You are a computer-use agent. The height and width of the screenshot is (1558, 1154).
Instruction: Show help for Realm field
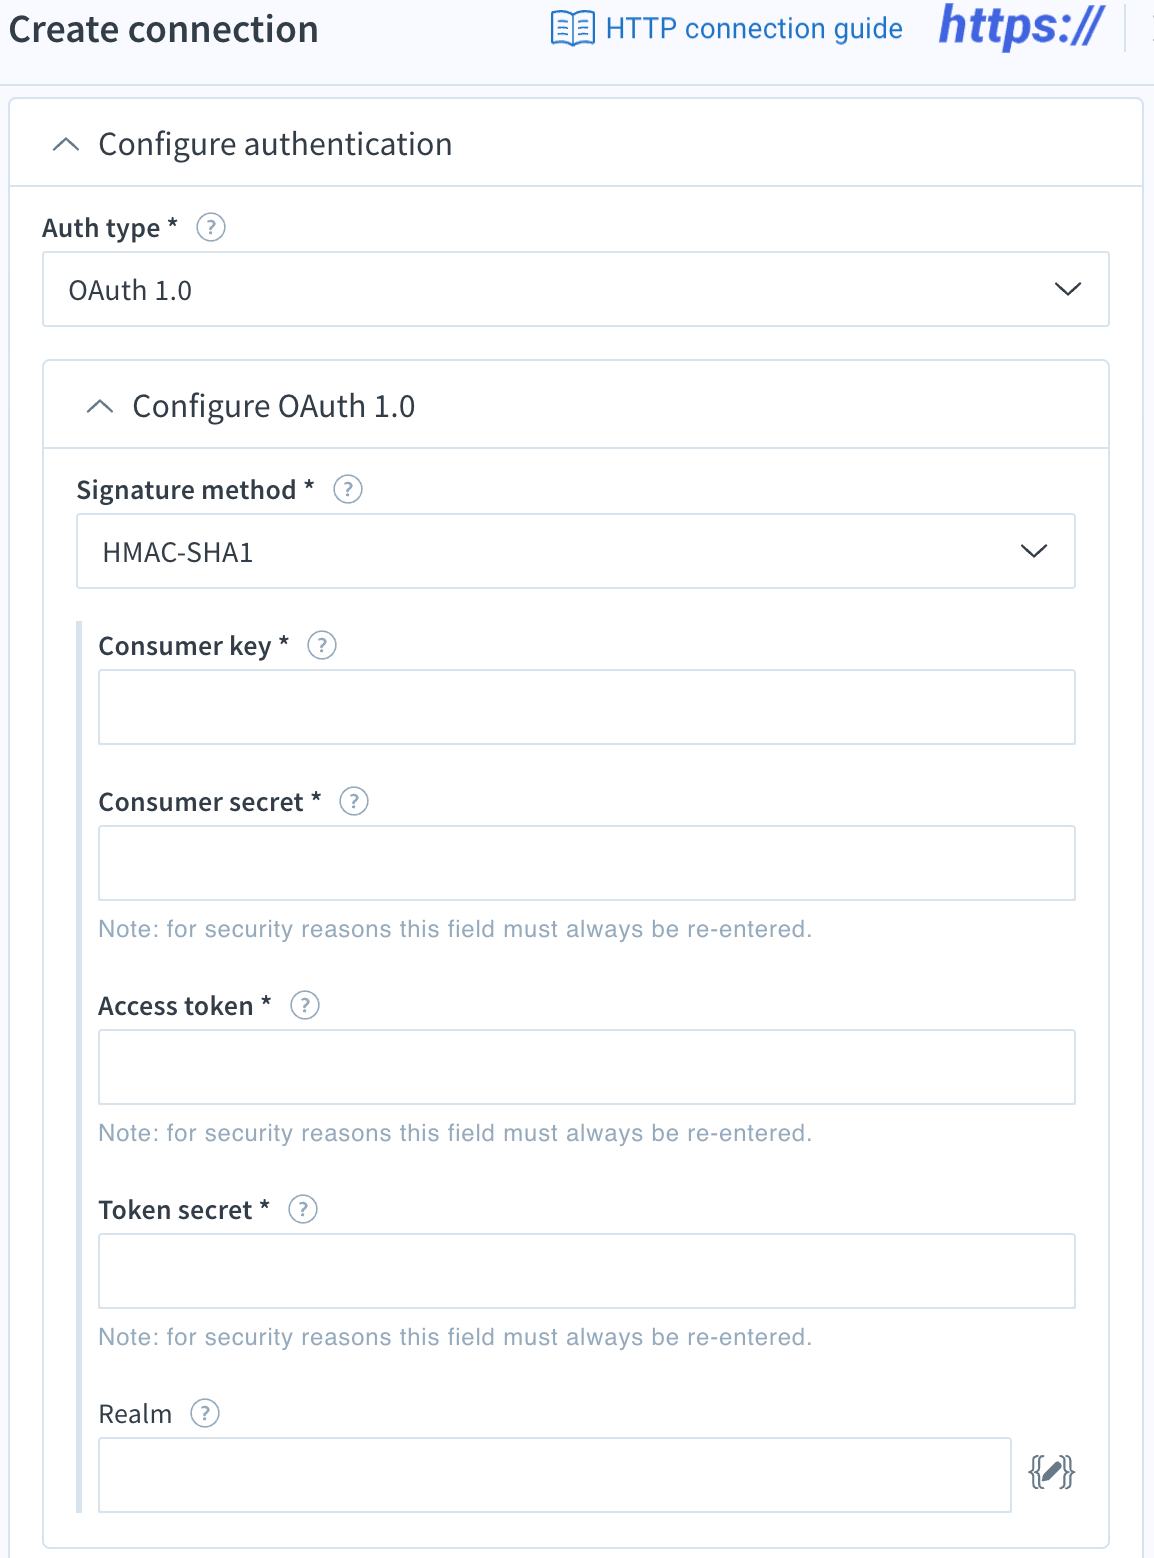point(205,1414)
